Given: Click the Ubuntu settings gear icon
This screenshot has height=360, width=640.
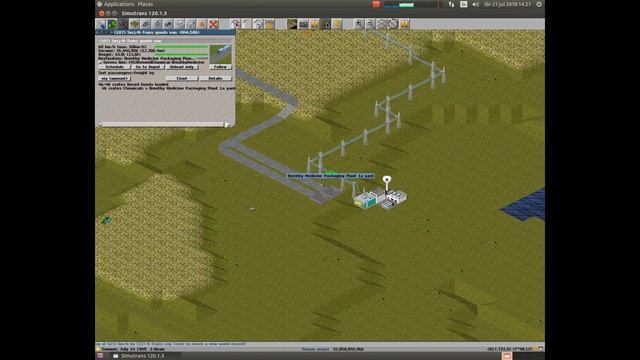Looking at the screenshot, I should tap(539, 4).
